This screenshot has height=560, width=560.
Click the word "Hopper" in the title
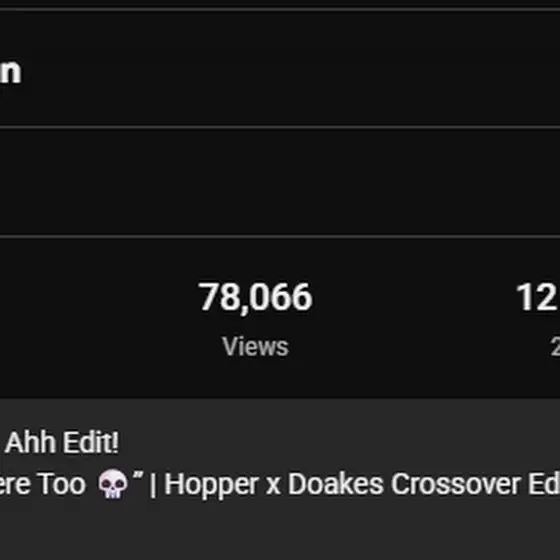coord(211,486)
